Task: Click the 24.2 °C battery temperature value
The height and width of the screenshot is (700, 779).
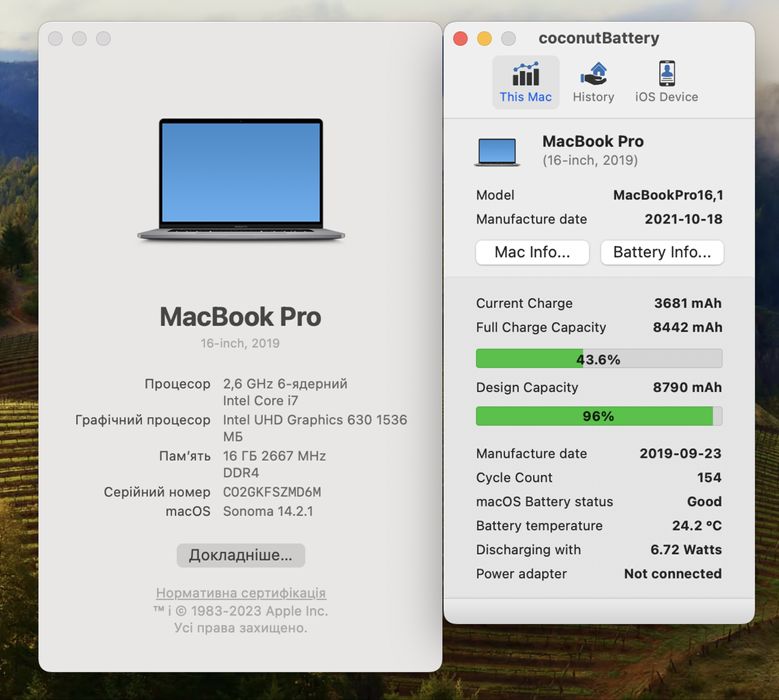Action: coord(697,526)
